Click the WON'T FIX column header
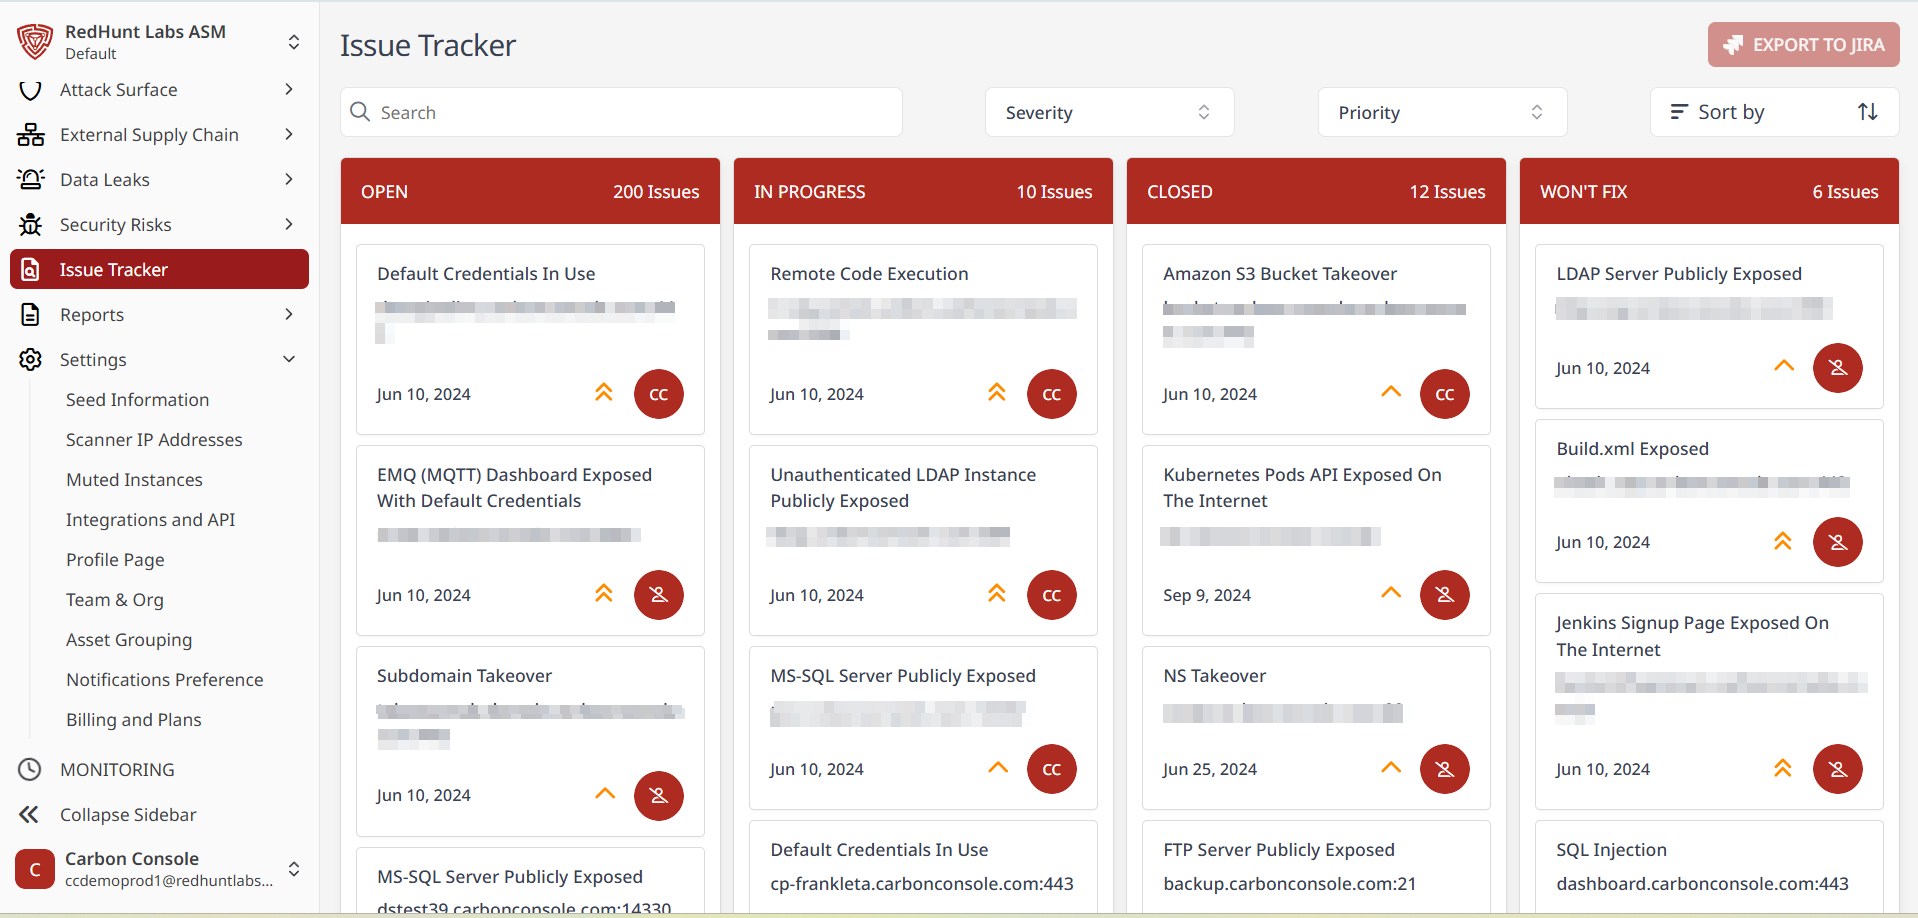This screenshot has width=1918, height=918. point(1709,191)
